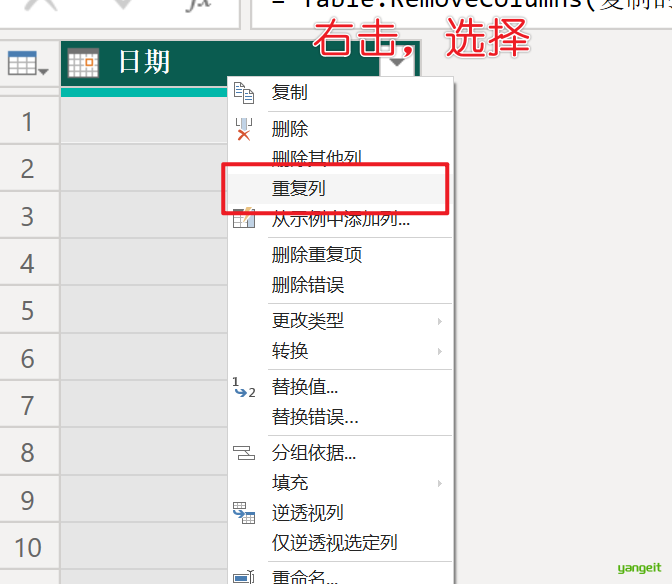672x584 pixels.
Task: Click the copy icon beside 复制
Action: [244, 93]
